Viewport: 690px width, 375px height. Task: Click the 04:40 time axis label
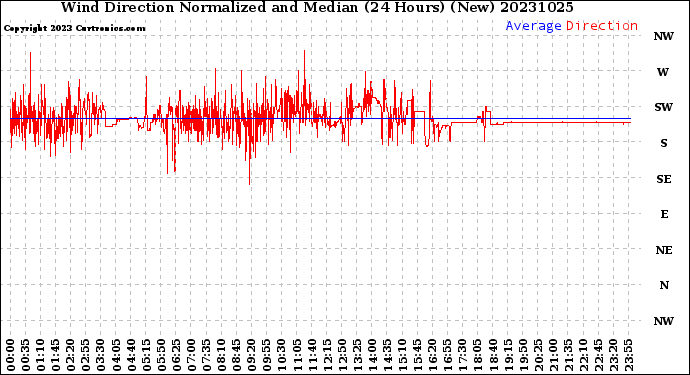(x=131, y=355)
